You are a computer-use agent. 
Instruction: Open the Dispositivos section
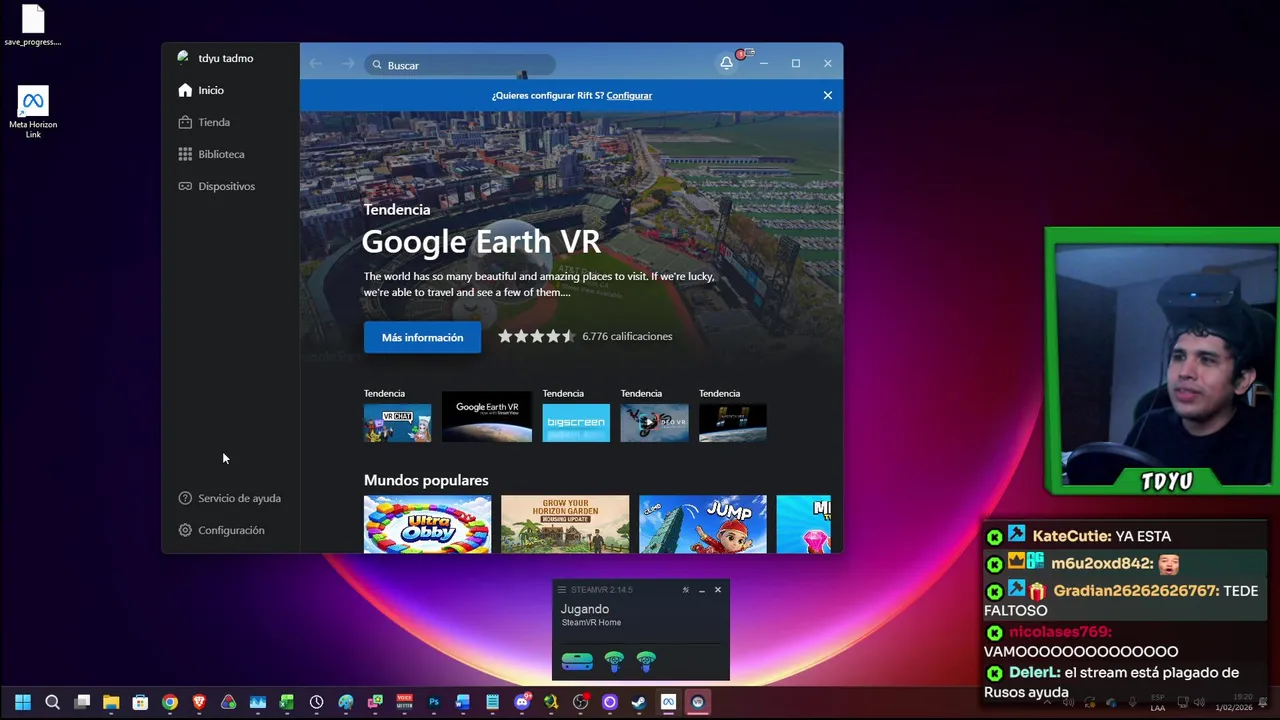click(x=216, y=186)
